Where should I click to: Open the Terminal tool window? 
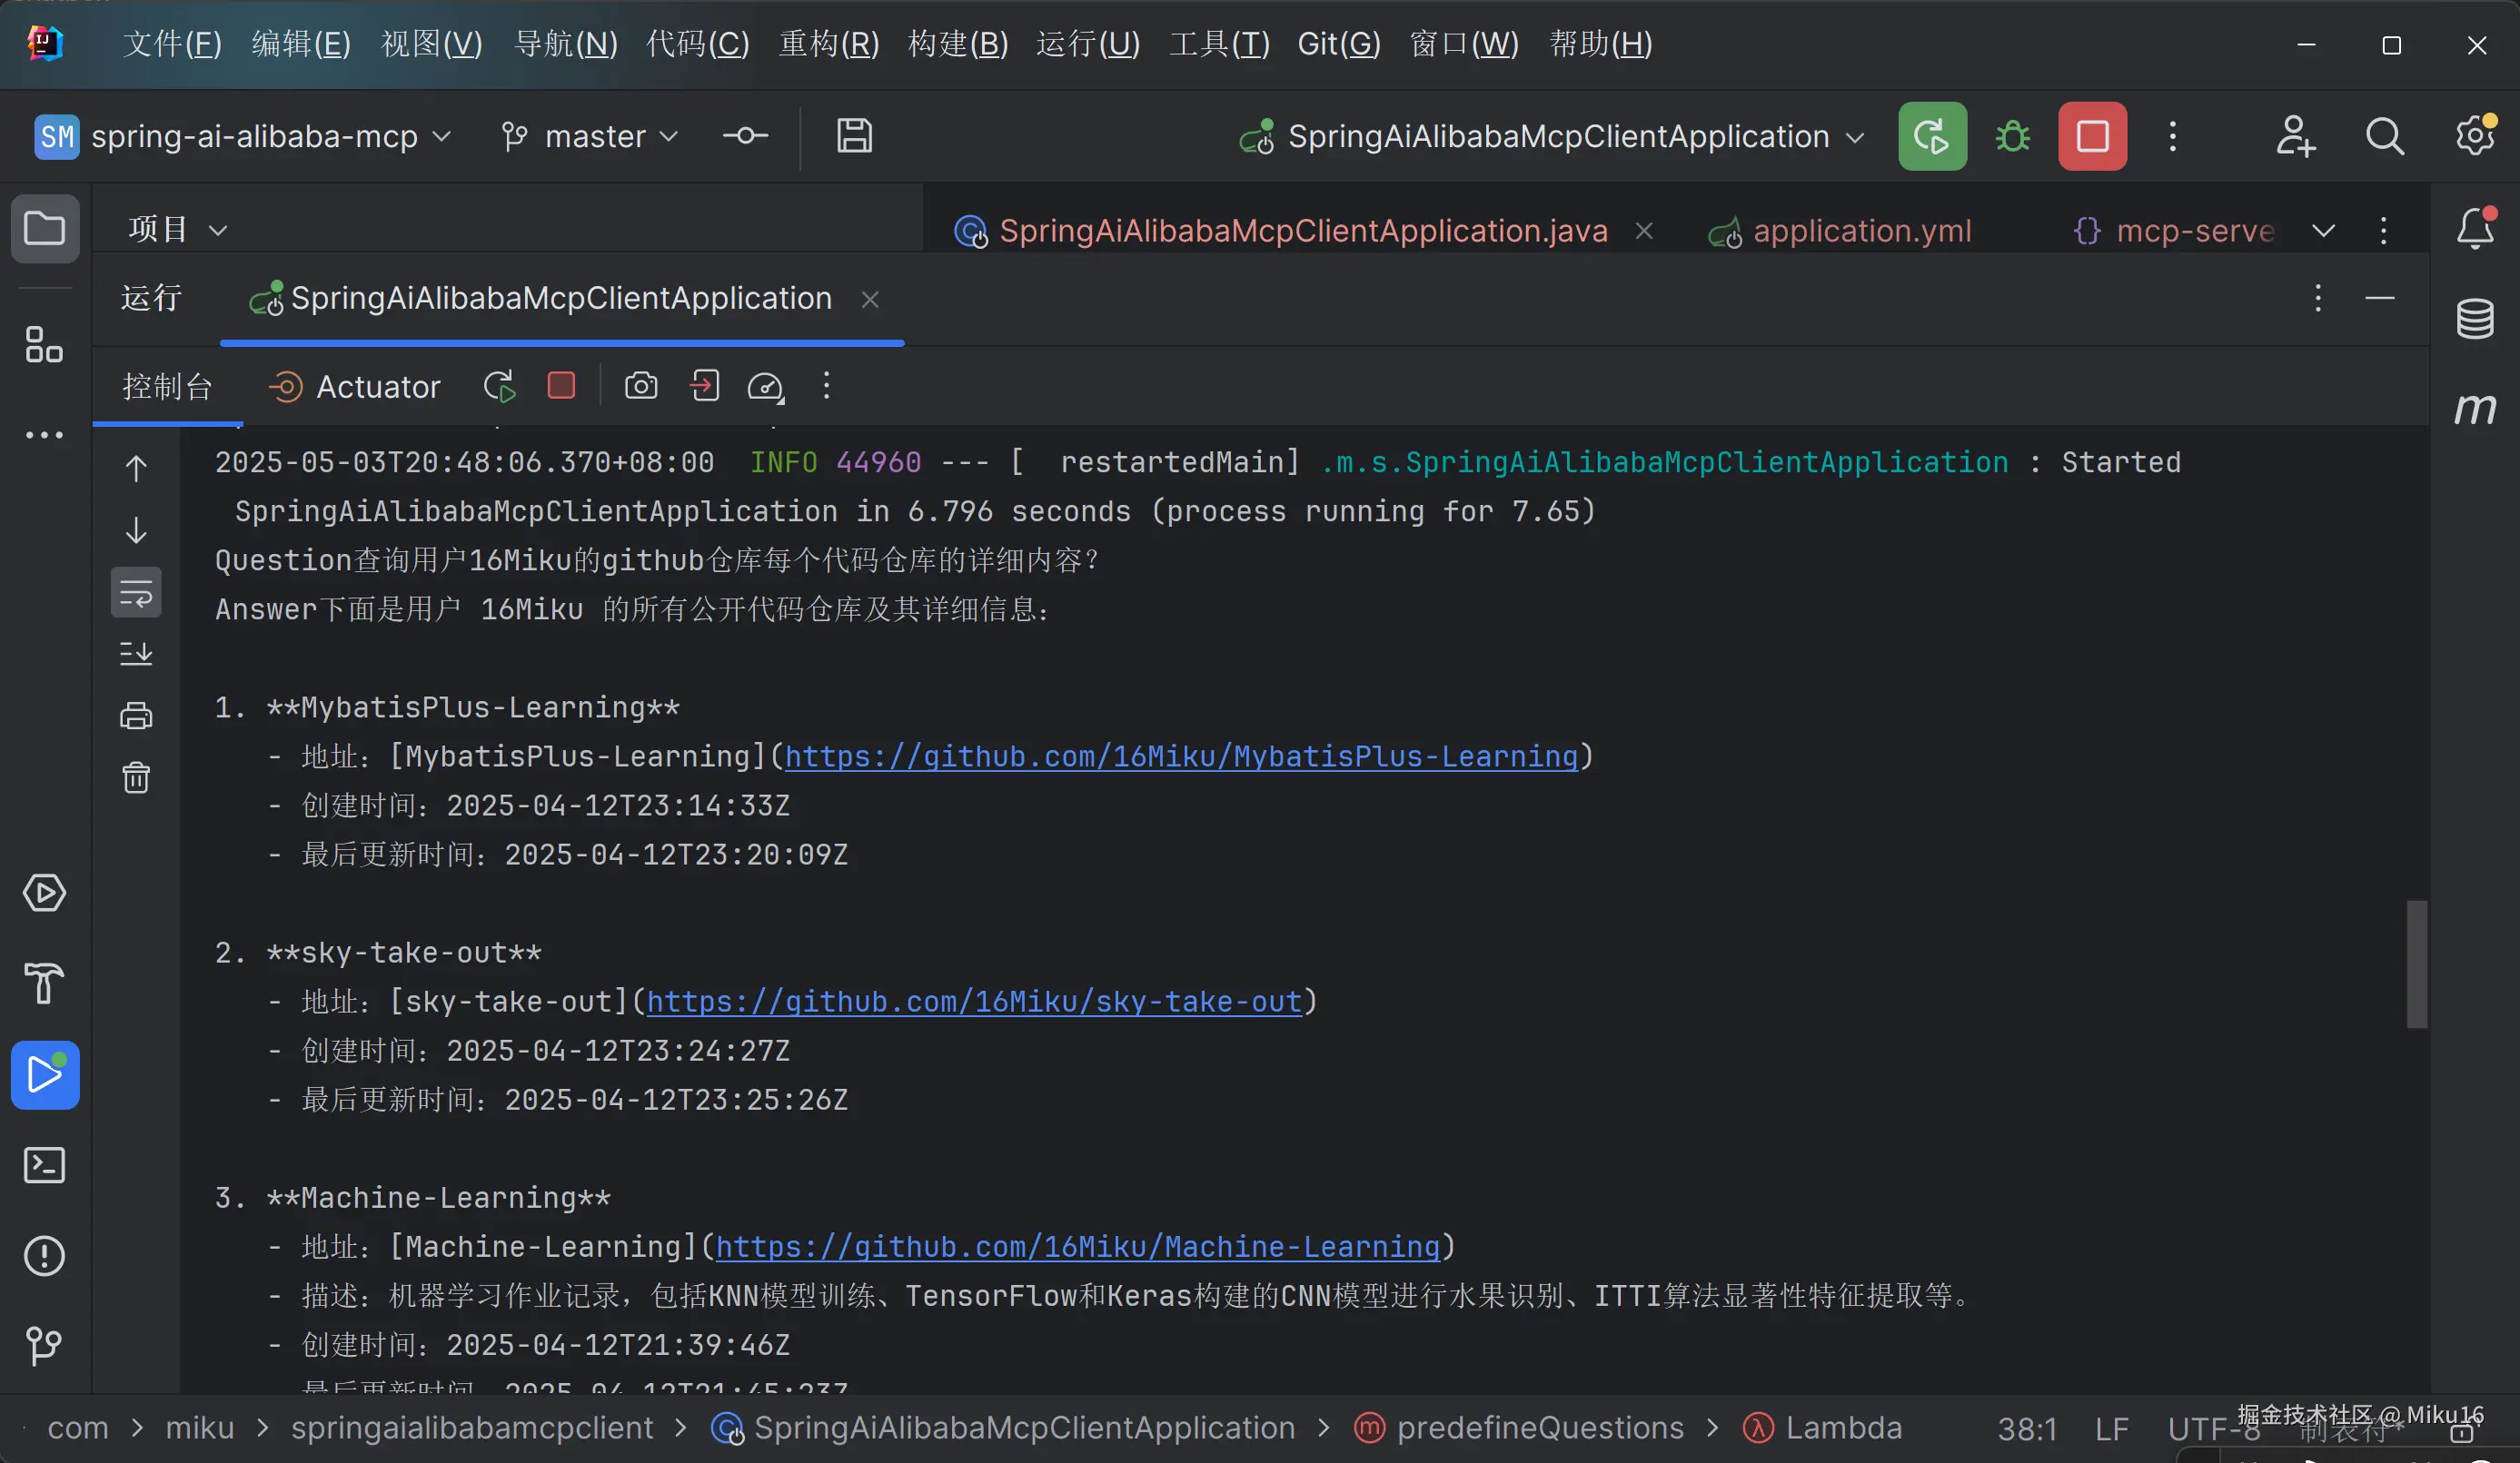[x=45, y=1165]
